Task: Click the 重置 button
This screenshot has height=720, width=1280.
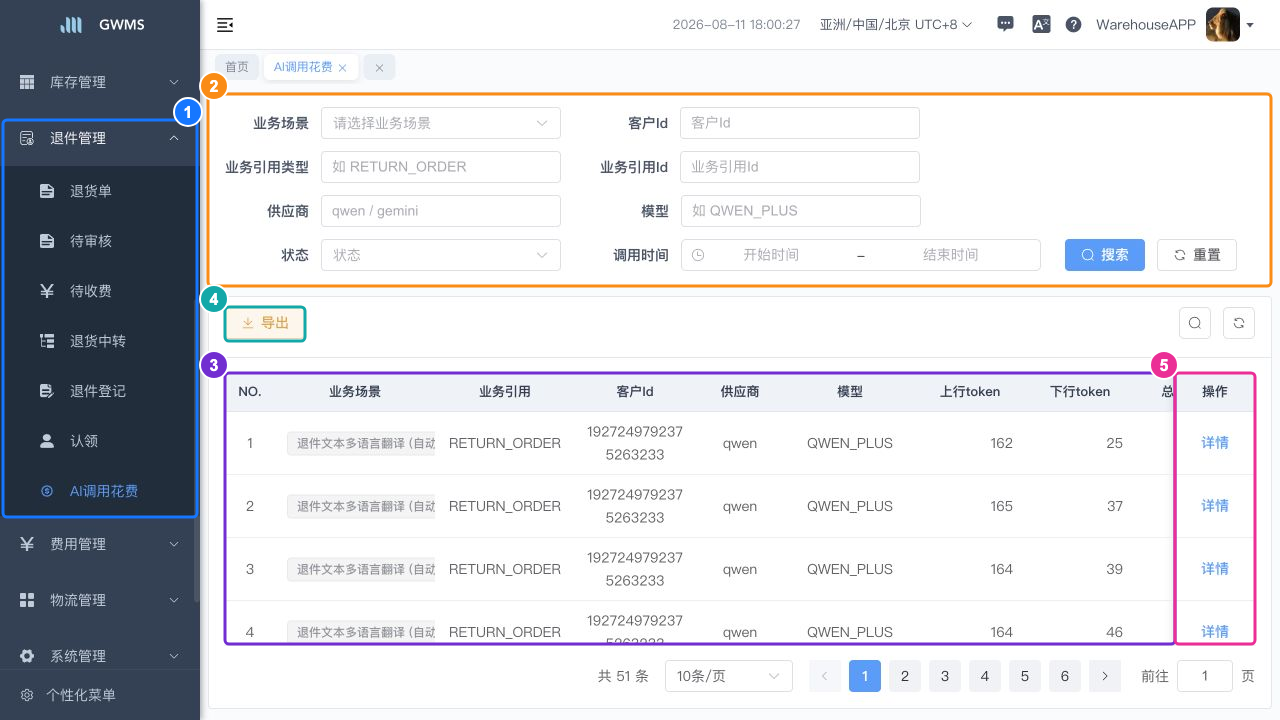Action: (1197, 255)
